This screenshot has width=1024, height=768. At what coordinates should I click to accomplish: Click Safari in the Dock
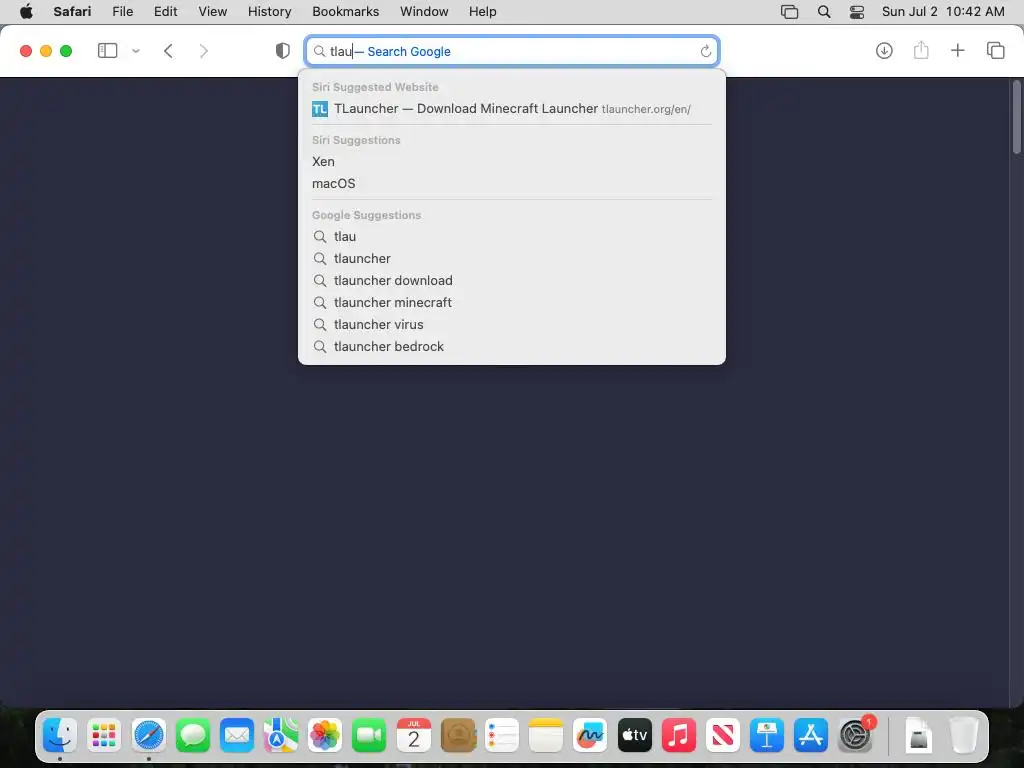(149, 735)
